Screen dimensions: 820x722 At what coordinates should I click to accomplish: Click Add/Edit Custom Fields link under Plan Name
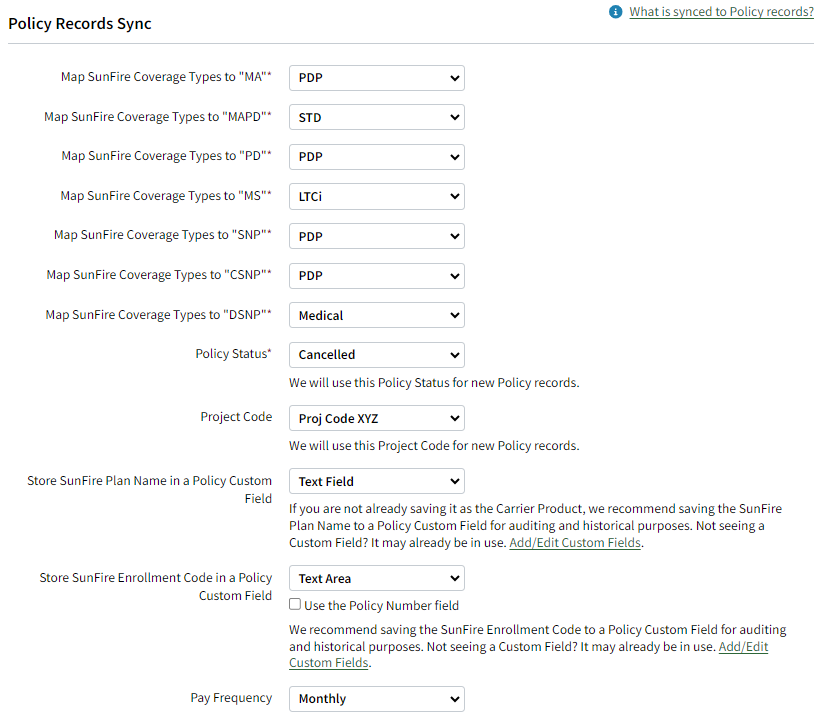[x=575, y=543]
